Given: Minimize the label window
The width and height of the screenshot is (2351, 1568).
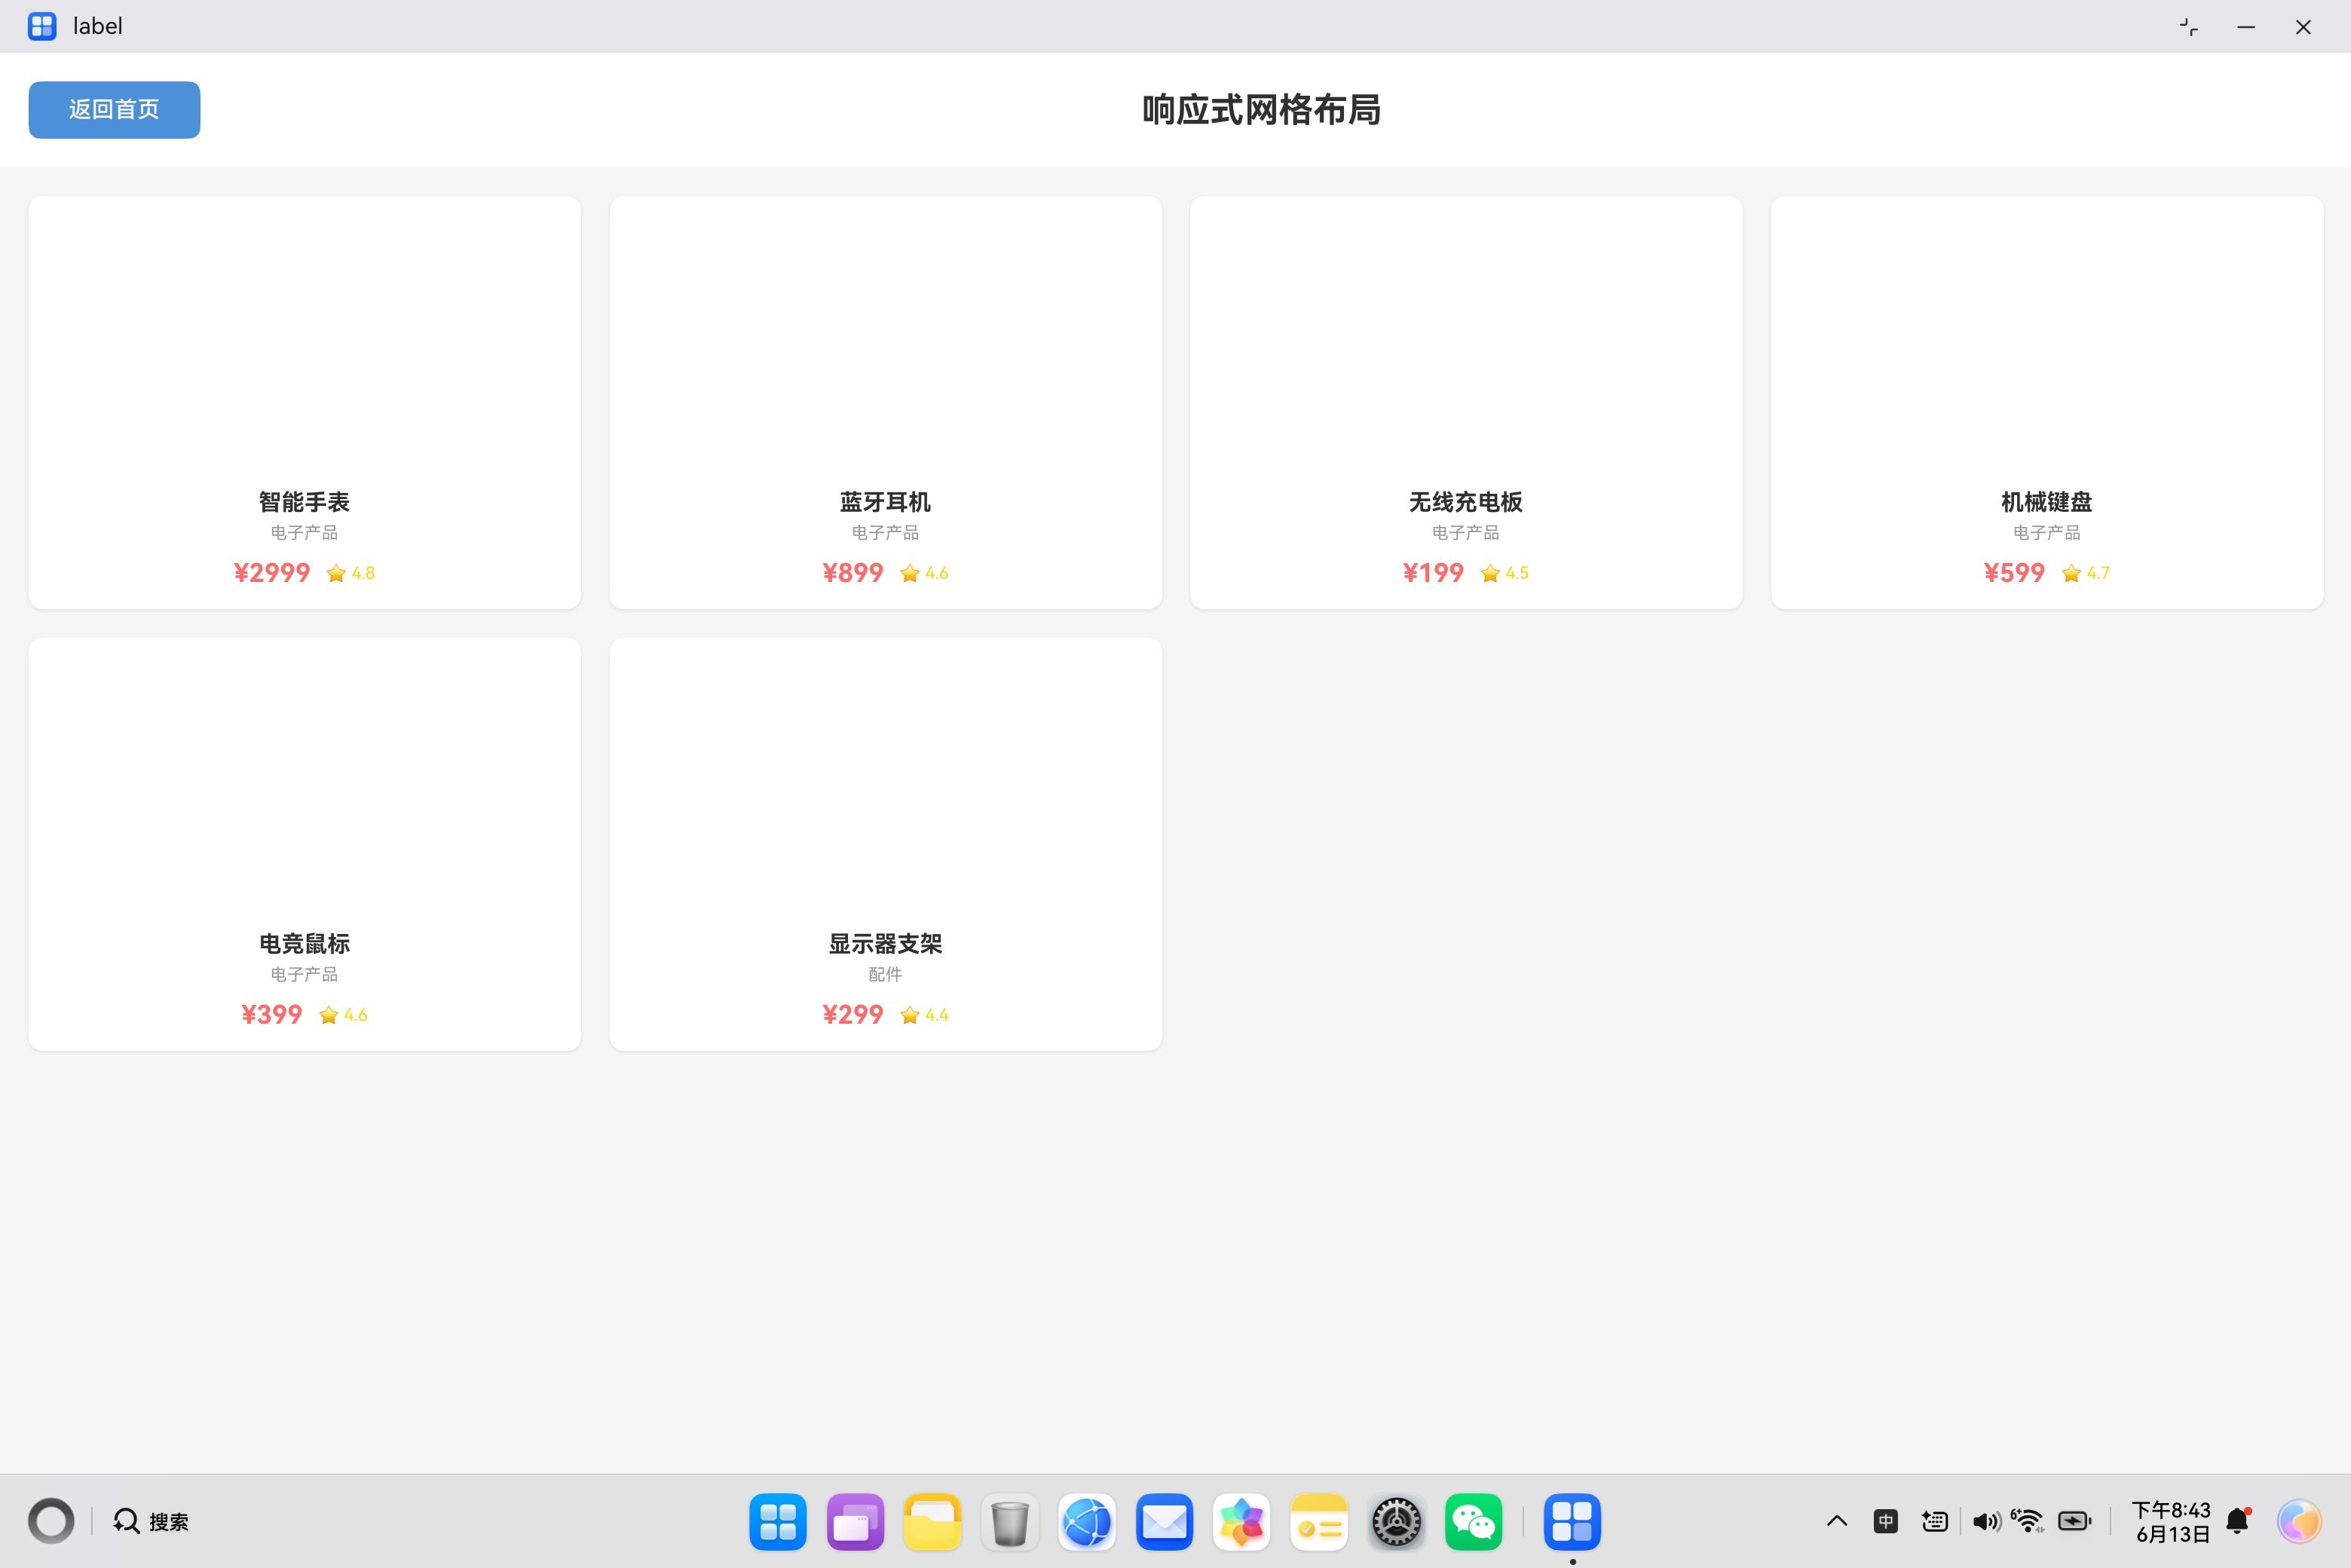Looking at the screenshot, I should click(x=2246, y=27).
